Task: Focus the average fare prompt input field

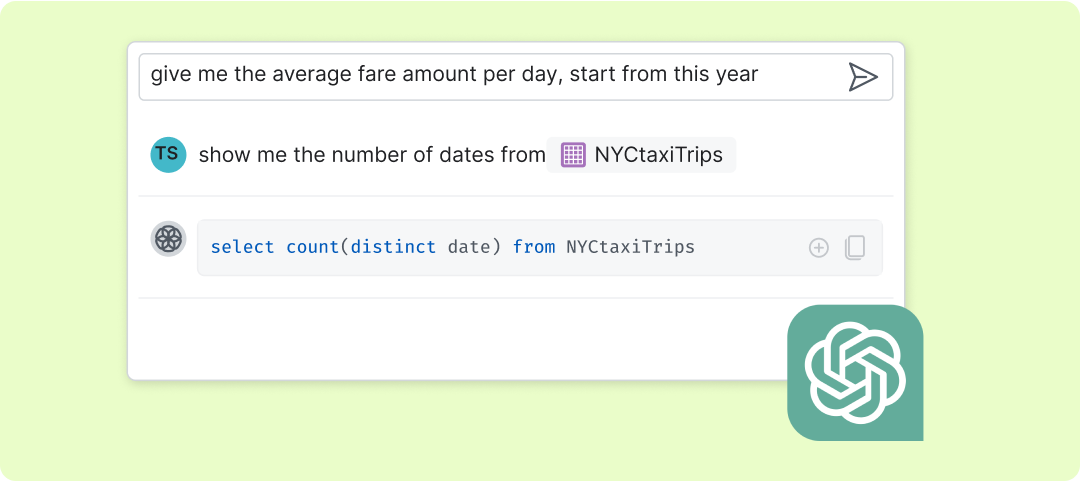Action: click(490, 76)
